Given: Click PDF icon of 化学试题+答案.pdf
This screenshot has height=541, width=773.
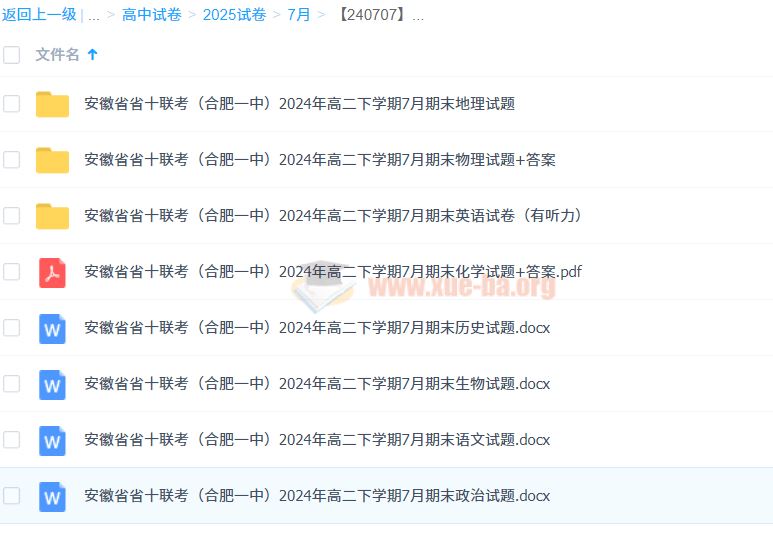Looking at the screenshot, I should click(x=52, y=272).
